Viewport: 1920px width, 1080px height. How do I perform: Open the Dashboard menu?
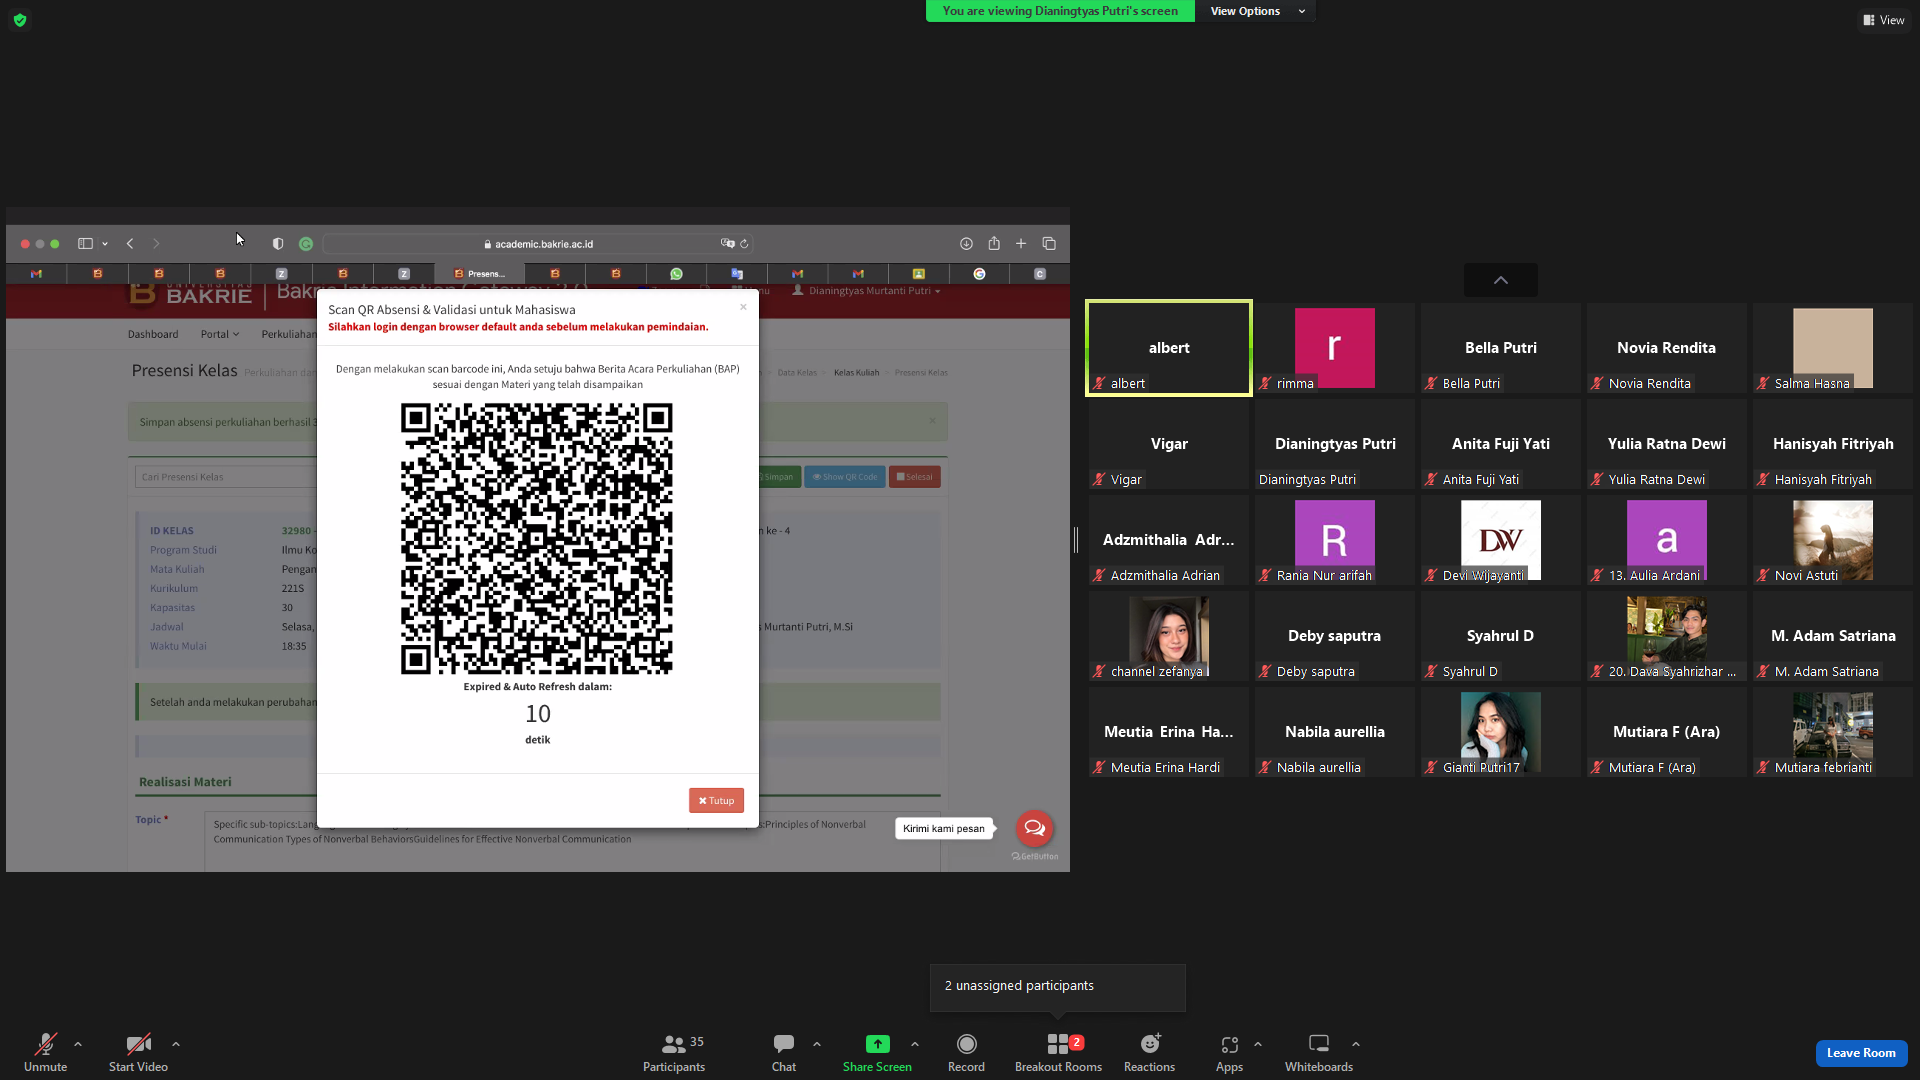tap(153, 335)
